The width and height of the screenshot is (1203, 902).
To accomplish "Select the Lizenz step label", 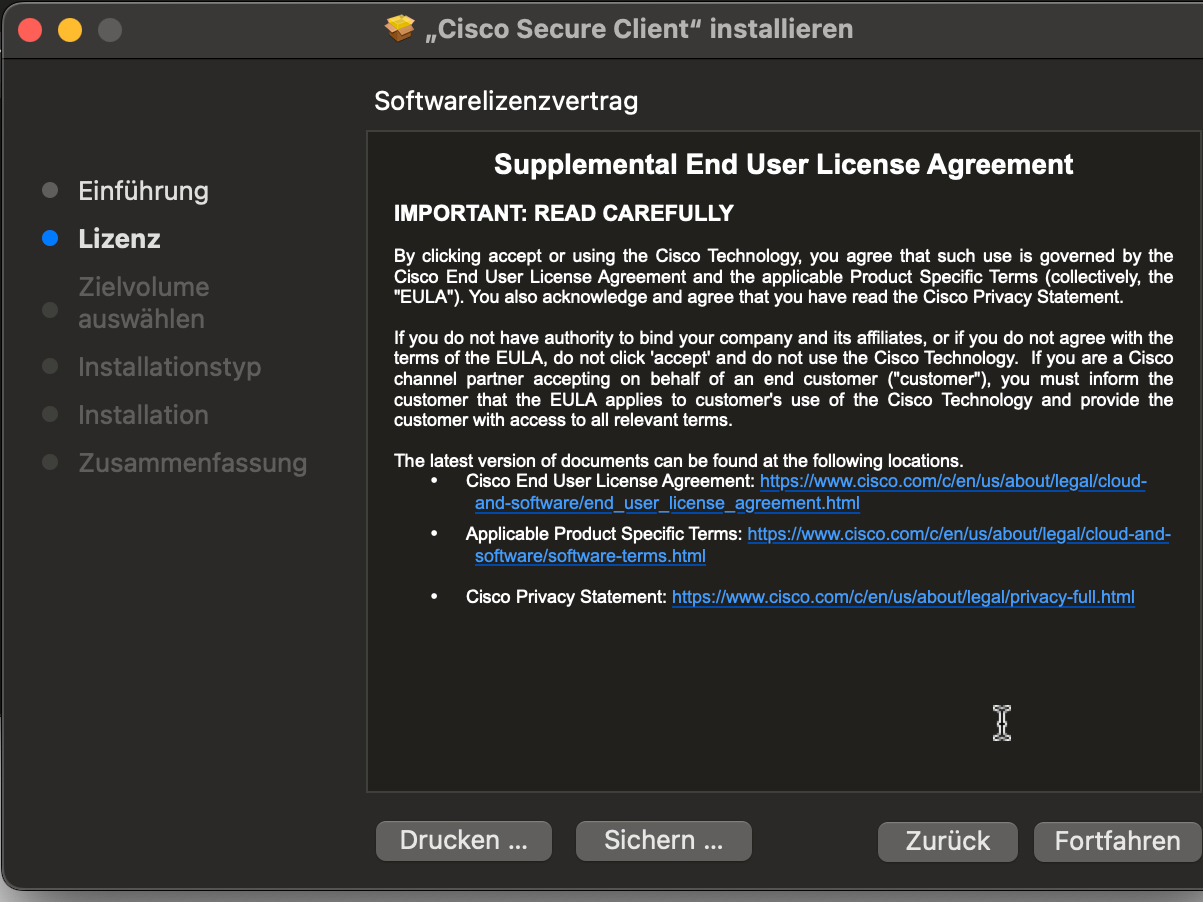I will pyautogui.click(x=119, y=239).
